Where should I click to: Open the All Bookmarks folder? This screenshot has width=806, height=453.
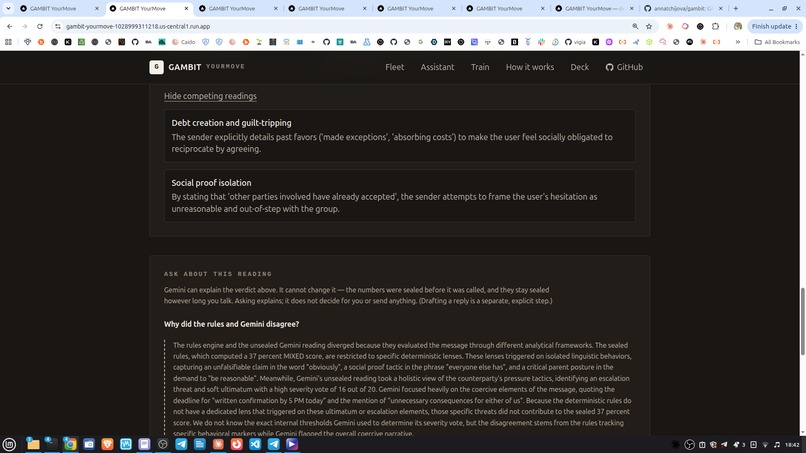pos(777,42)
